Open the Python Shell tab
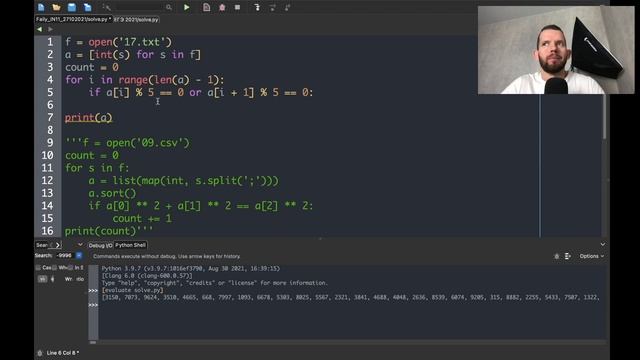 coord(130,245)
